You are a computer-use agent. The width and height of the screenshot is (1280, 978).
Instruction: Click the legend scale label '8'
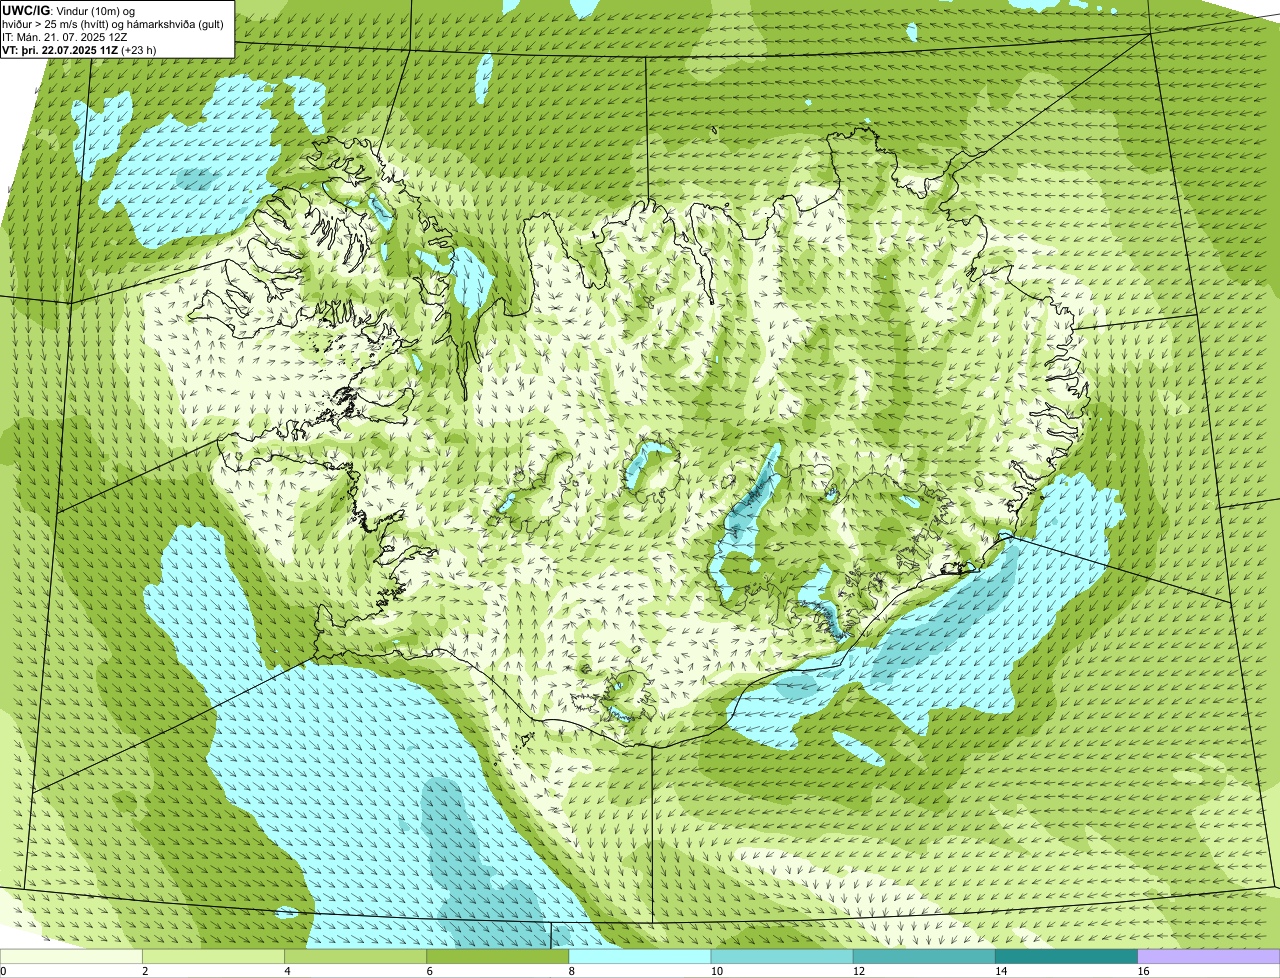(x=571, y=972)
